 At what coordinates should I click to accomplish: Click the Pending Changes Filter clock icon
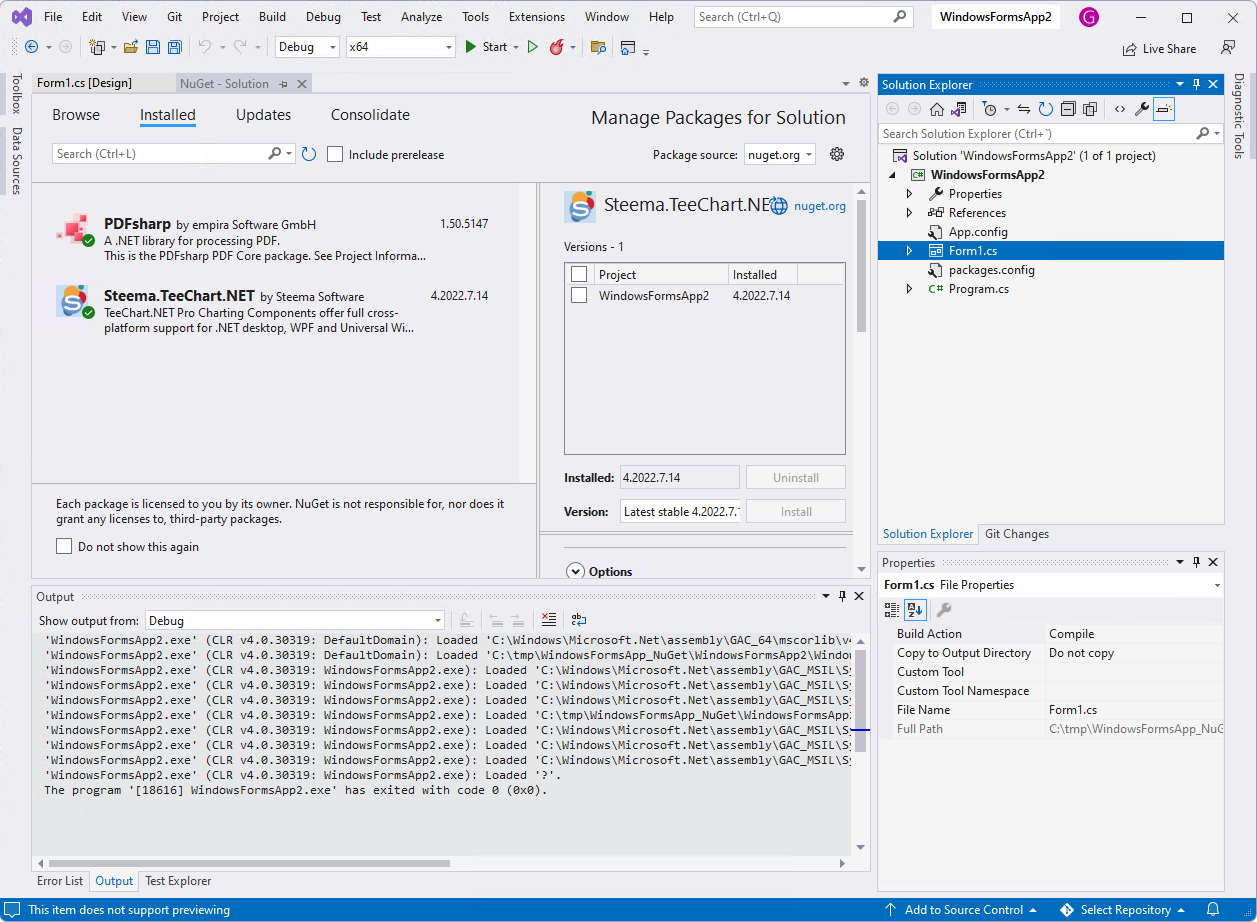(991, 109)
